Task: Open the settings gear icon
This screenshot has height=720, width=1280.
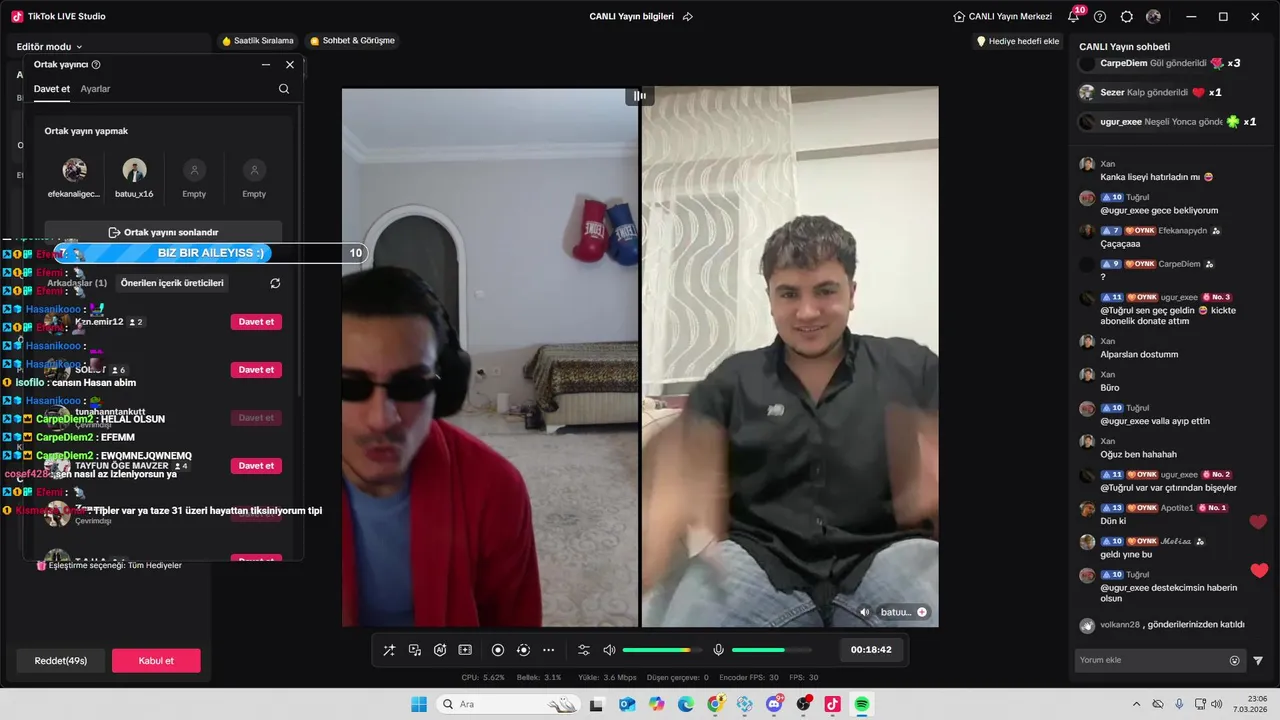Action: click(x=1127, y=17)
